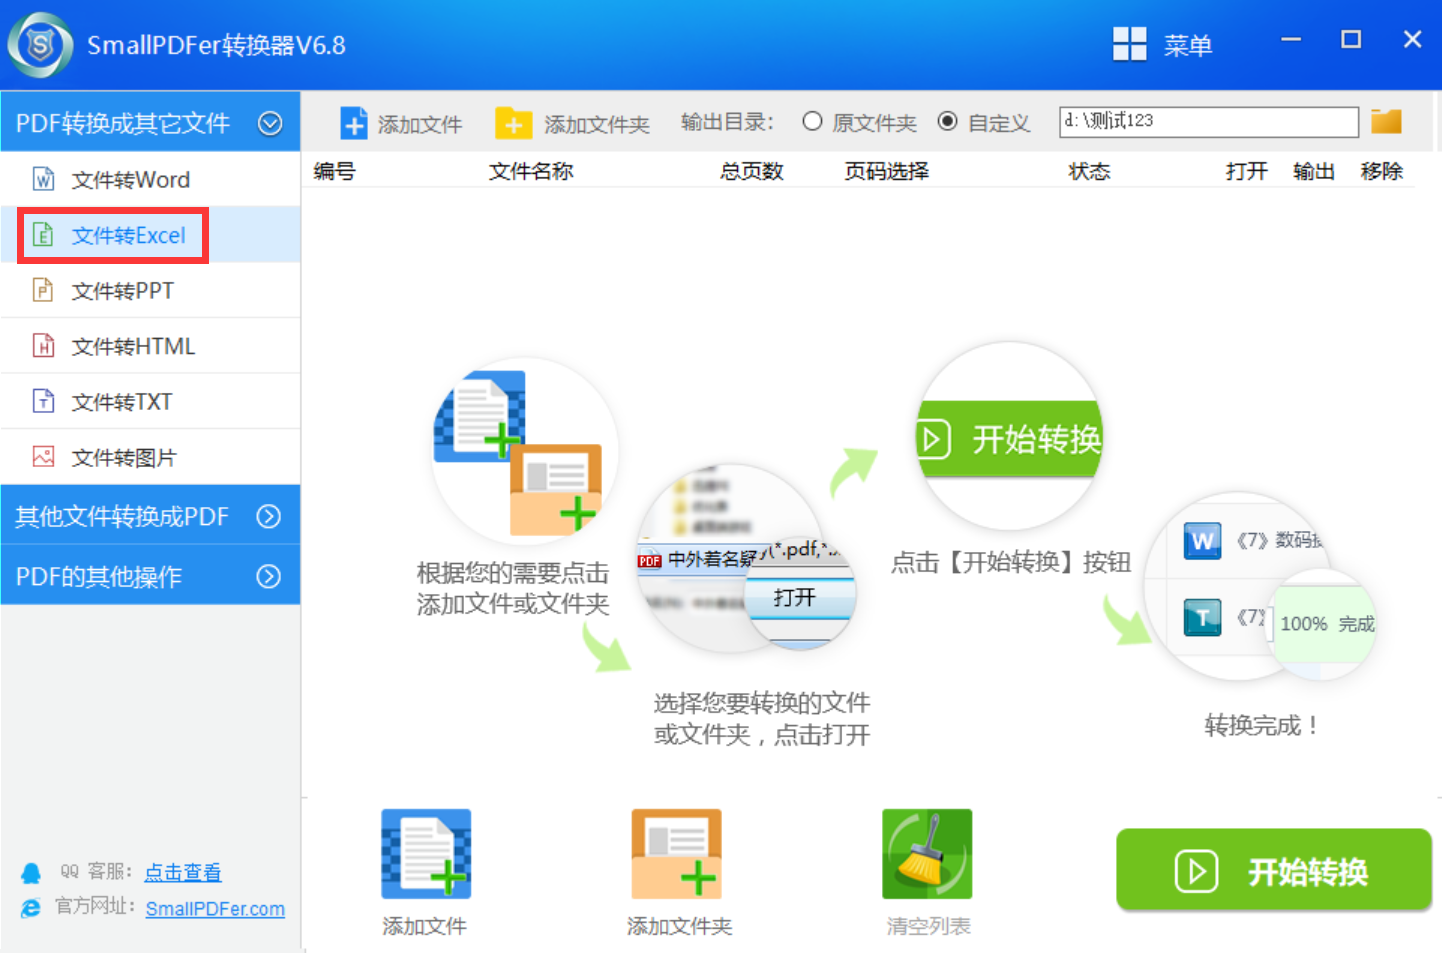Select 文件转Word menu item

point(151,179)
